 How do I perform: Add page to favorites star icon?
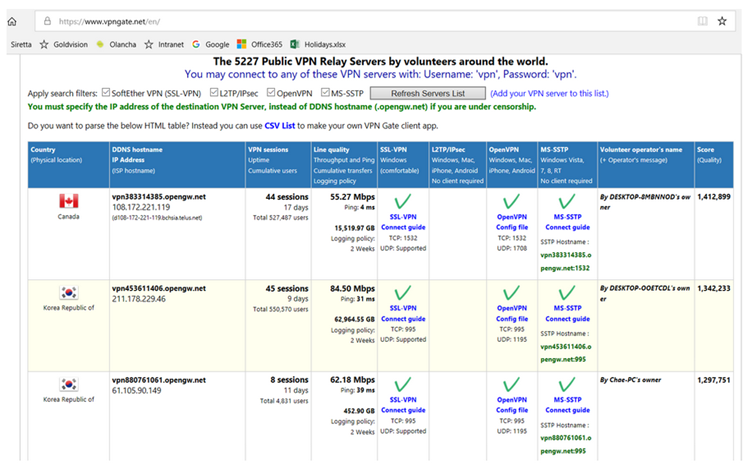coord(722,21)
